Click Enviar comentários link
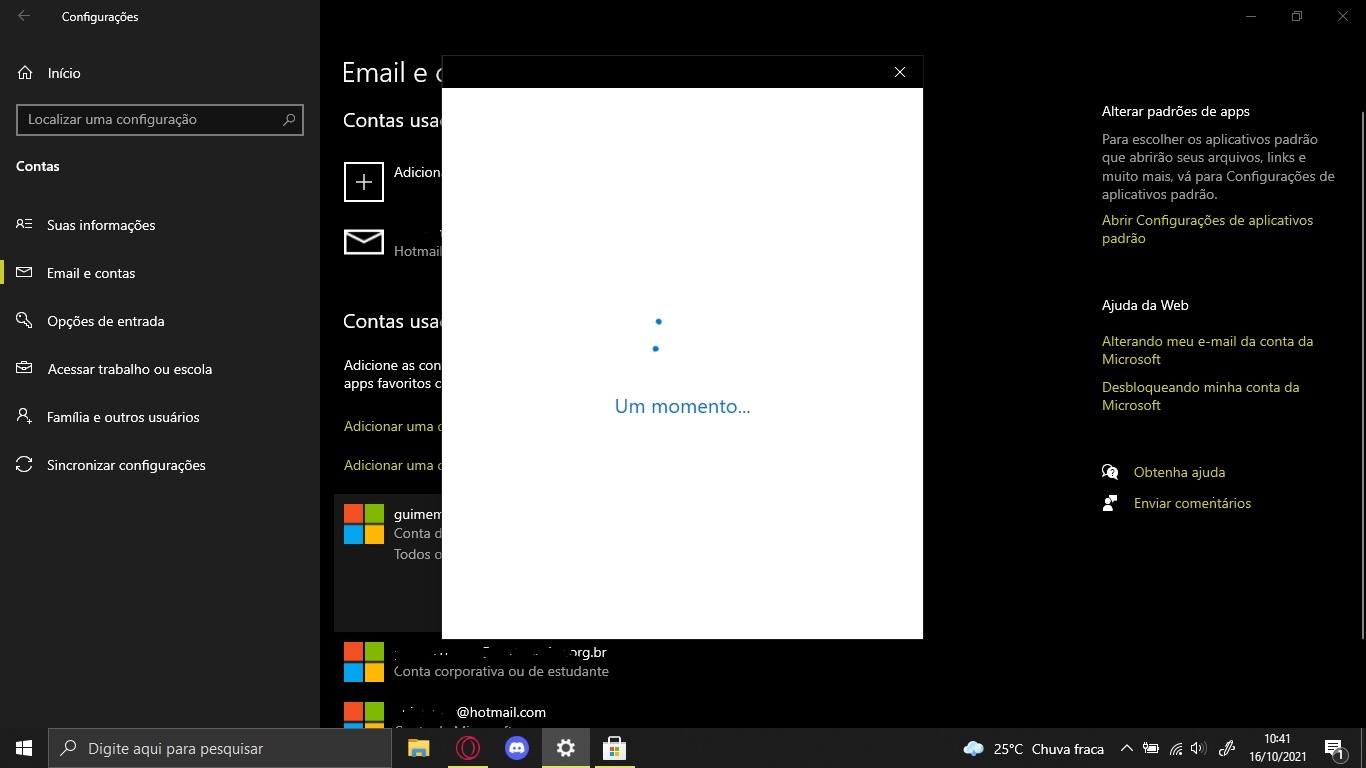 click(x=1192, y=503)
